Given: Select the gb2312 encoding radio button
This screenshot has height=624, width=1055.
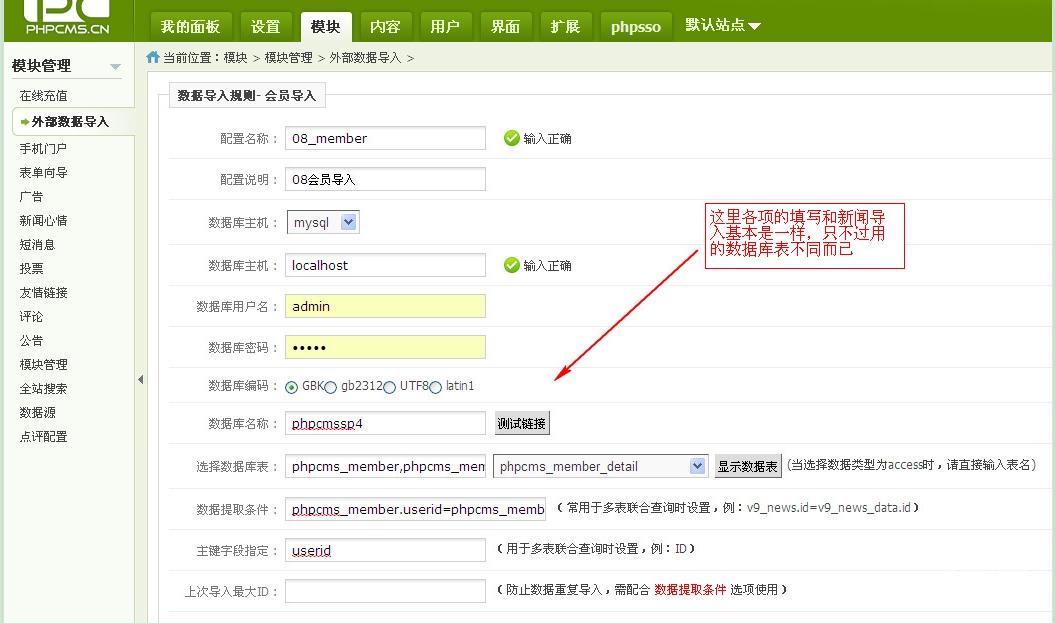Looking at the screenshot, I should click(330, 387).
